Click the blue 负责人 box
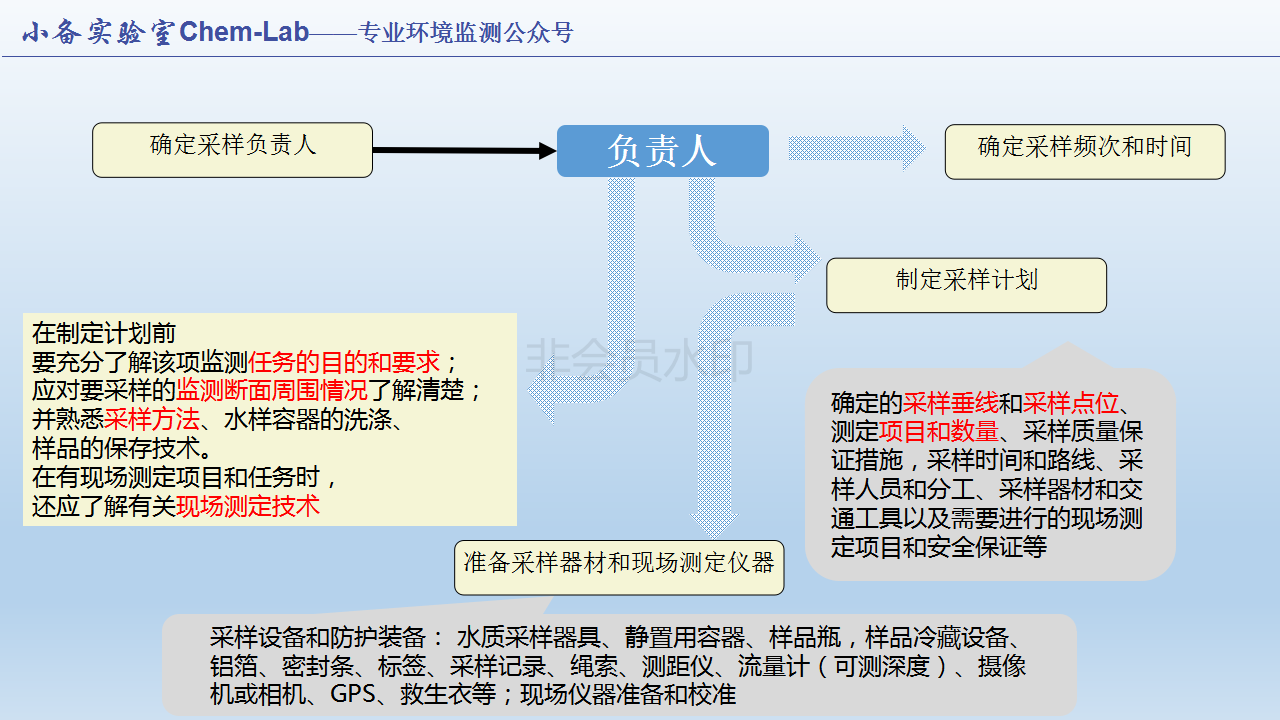Image resolution: width=1280 pixels, height=720 pixels. [x=662, y=151]
